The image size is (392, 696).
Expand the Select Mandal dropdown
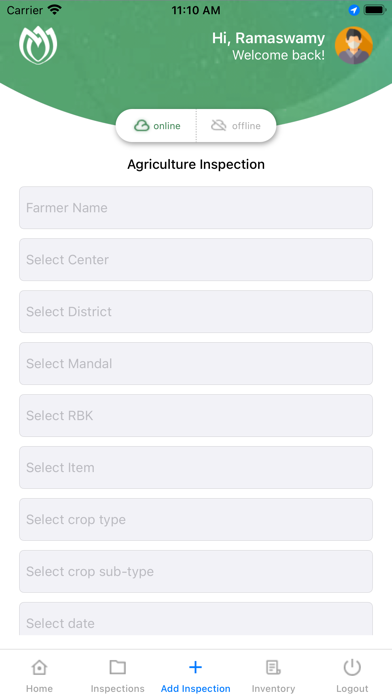click(196, 364)
